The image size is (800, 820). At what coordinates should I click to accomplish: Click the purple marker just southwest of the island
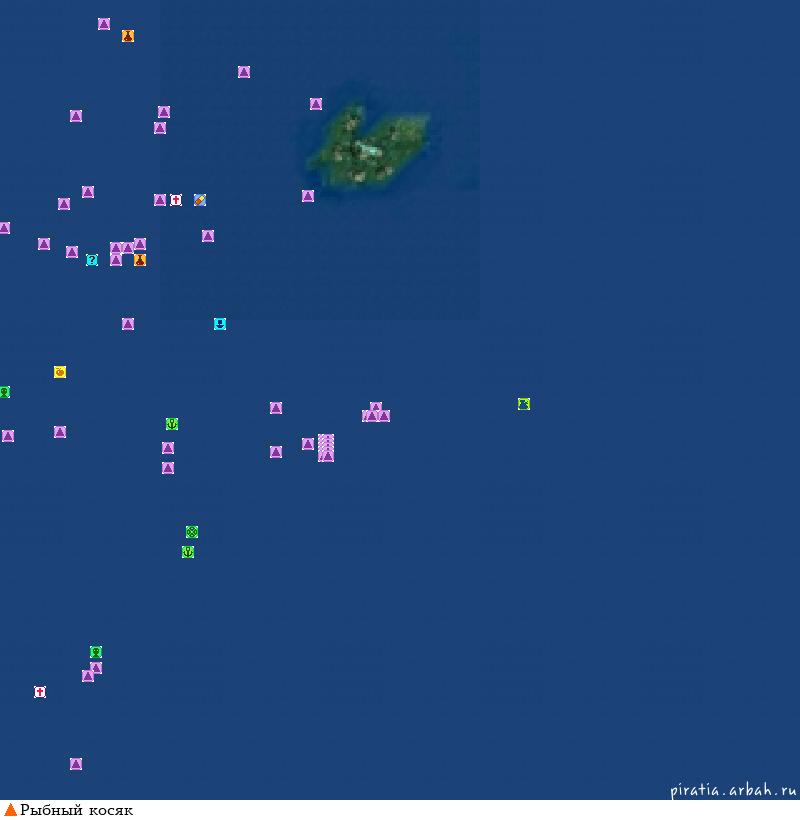(308, 196)
